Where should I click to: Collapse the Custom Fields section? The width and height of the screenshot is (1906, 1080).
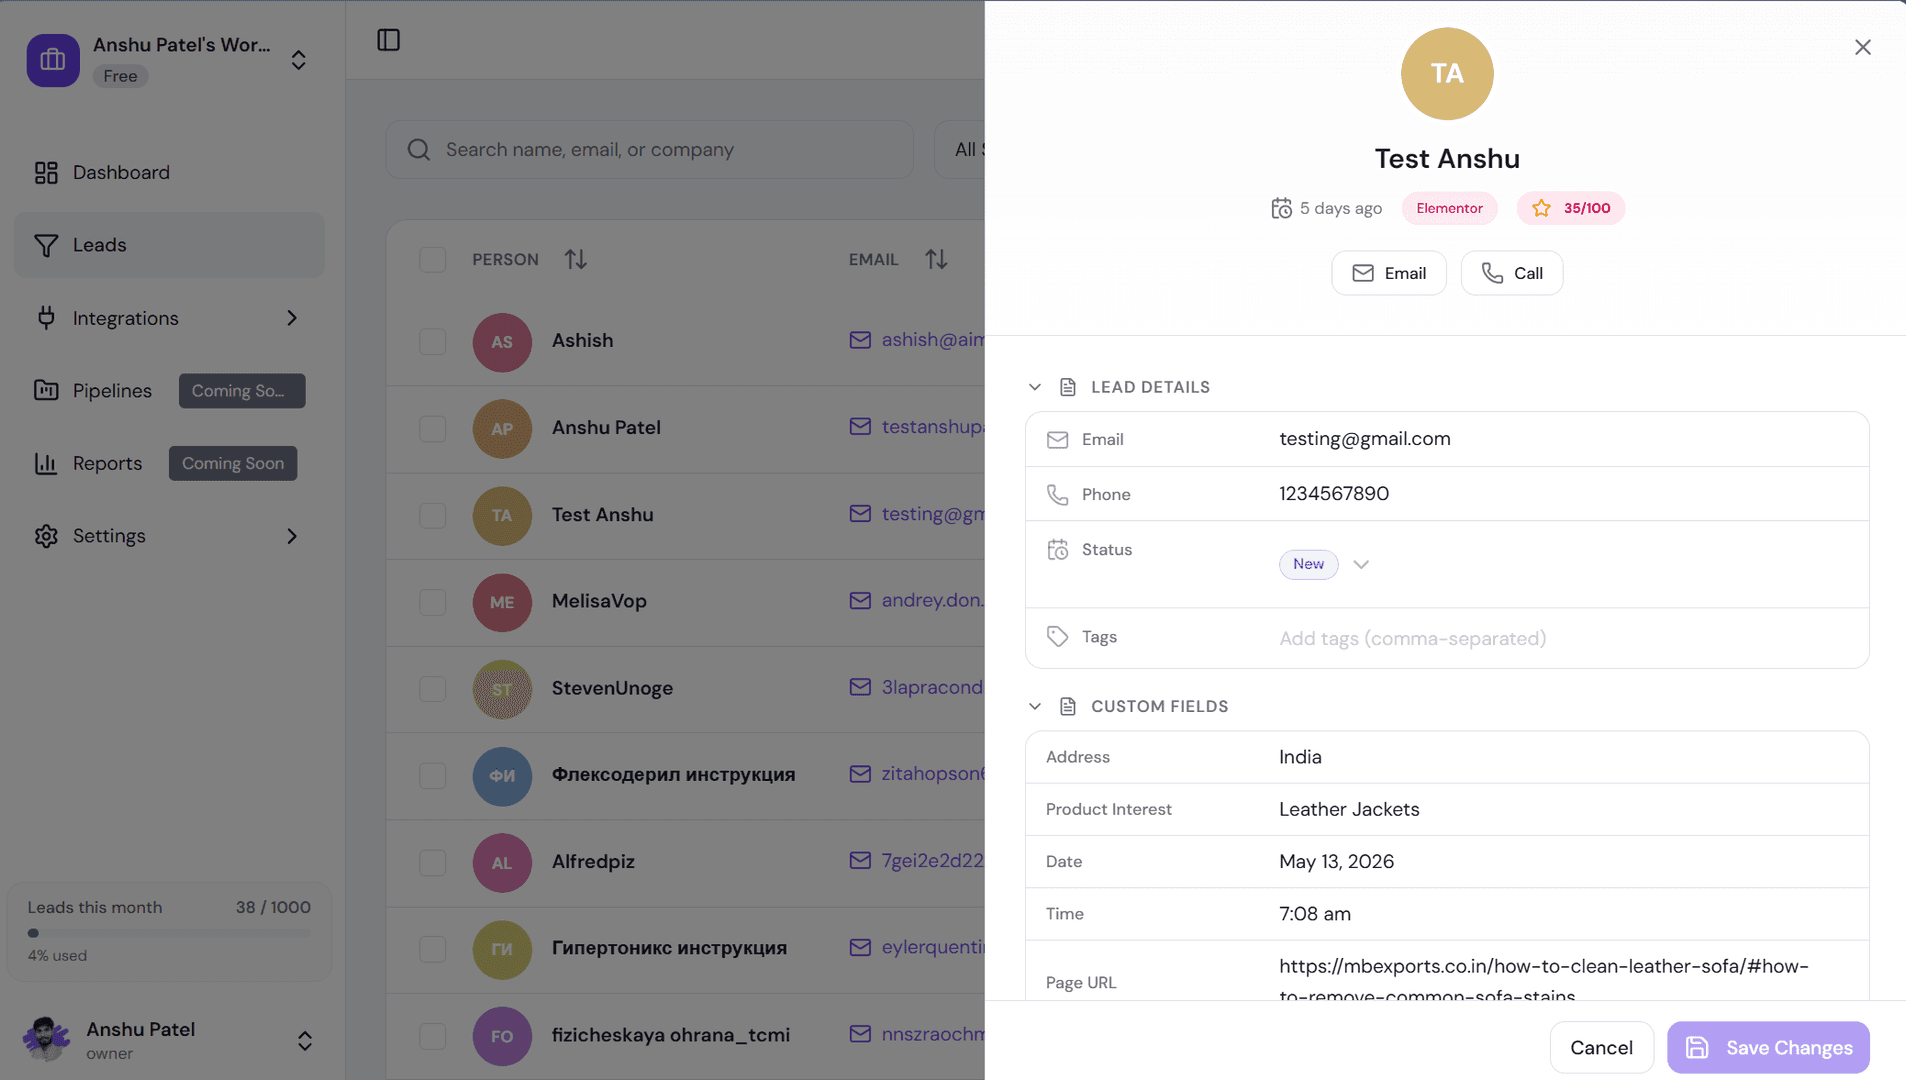pyautogui.click(x=1035, y=706)
